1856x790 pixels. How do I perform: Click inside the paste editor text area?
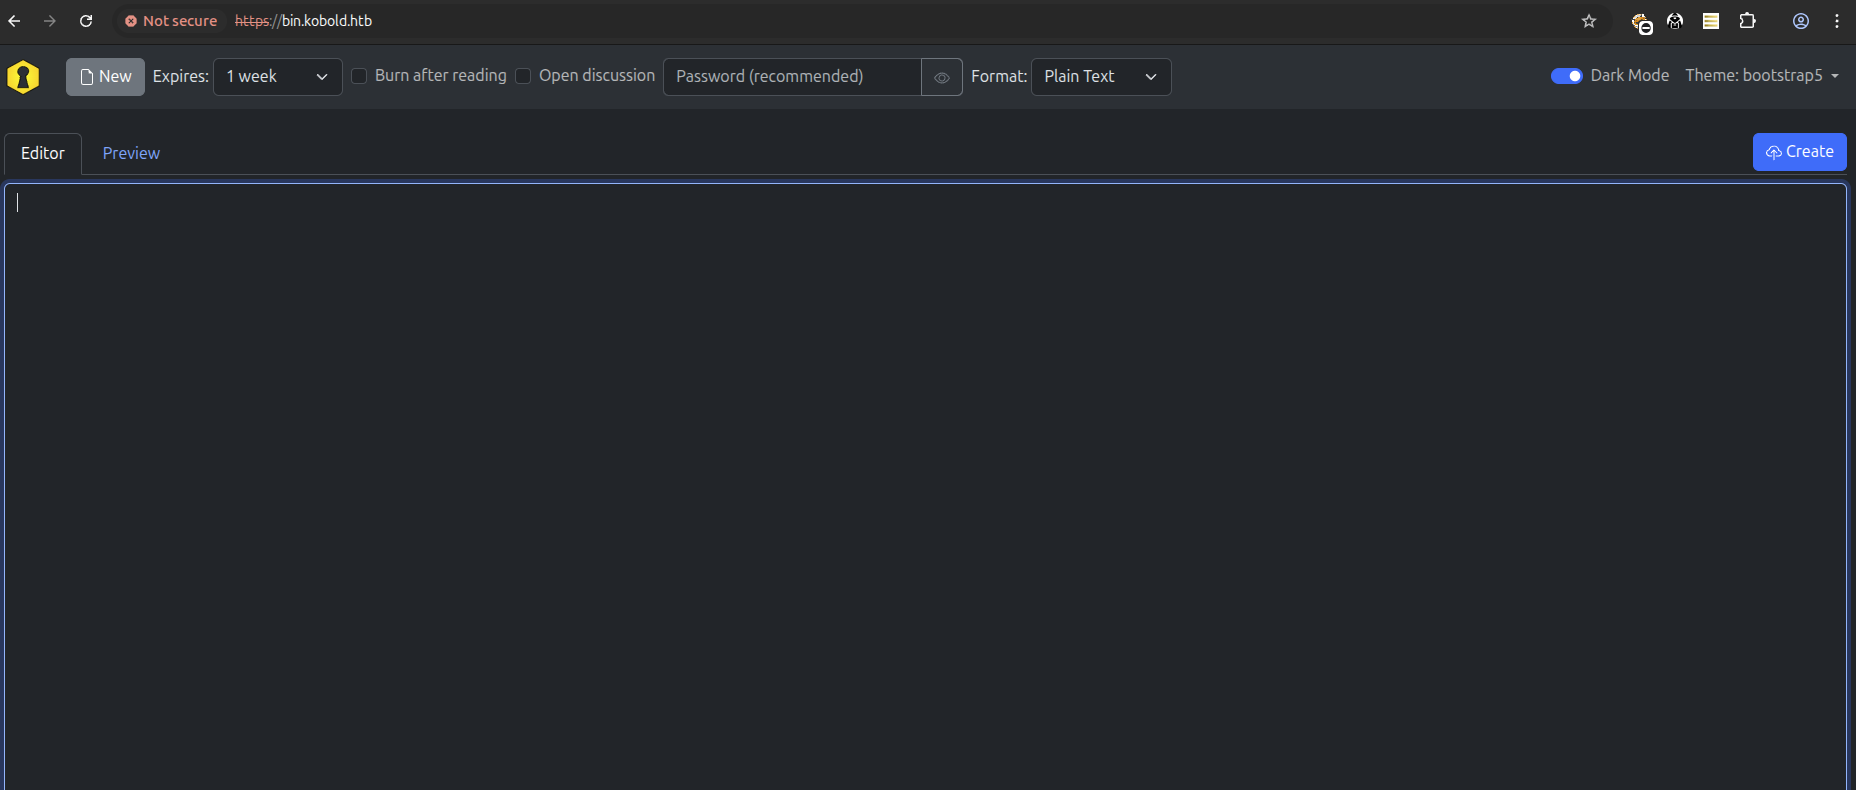[925, 486]
